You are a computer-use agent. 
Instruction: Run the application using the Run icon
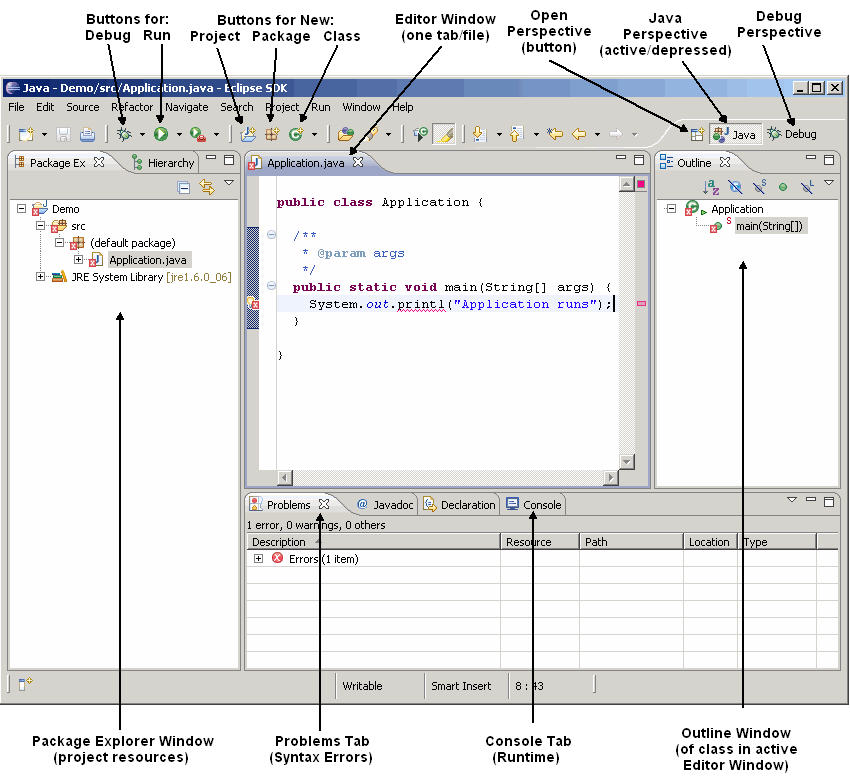[x=160, y=133]
